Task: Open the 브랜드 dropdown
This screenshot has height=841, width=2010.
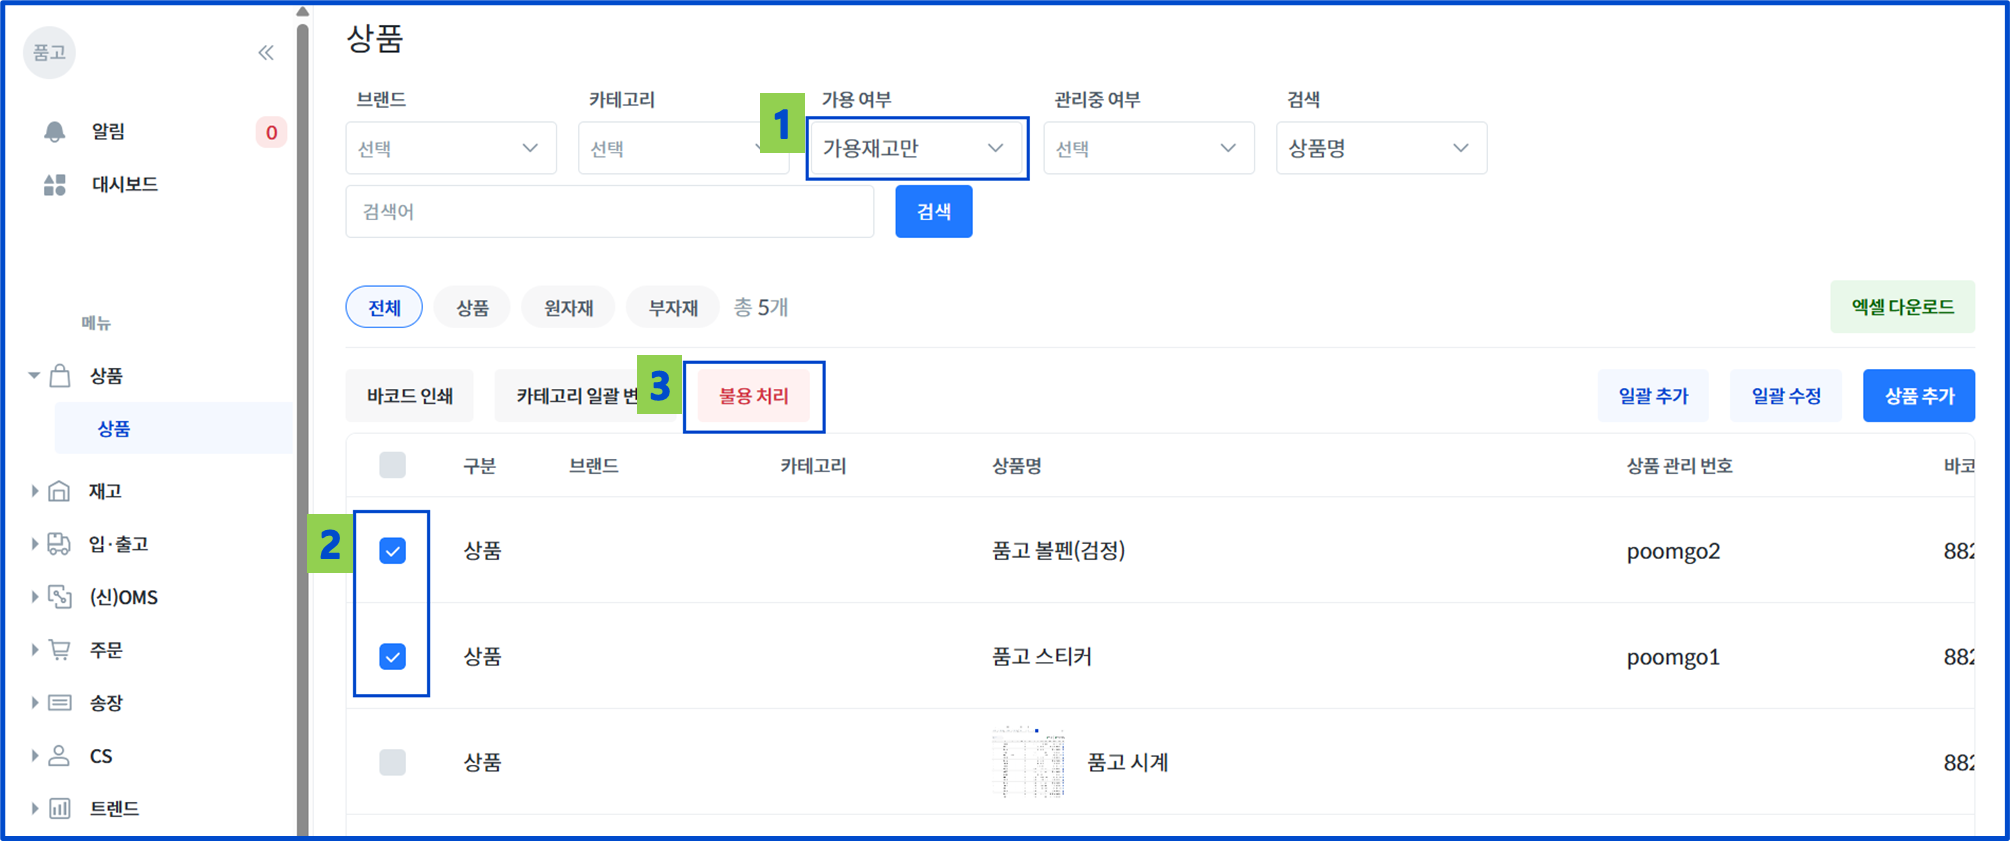Action: coord(451,148)
